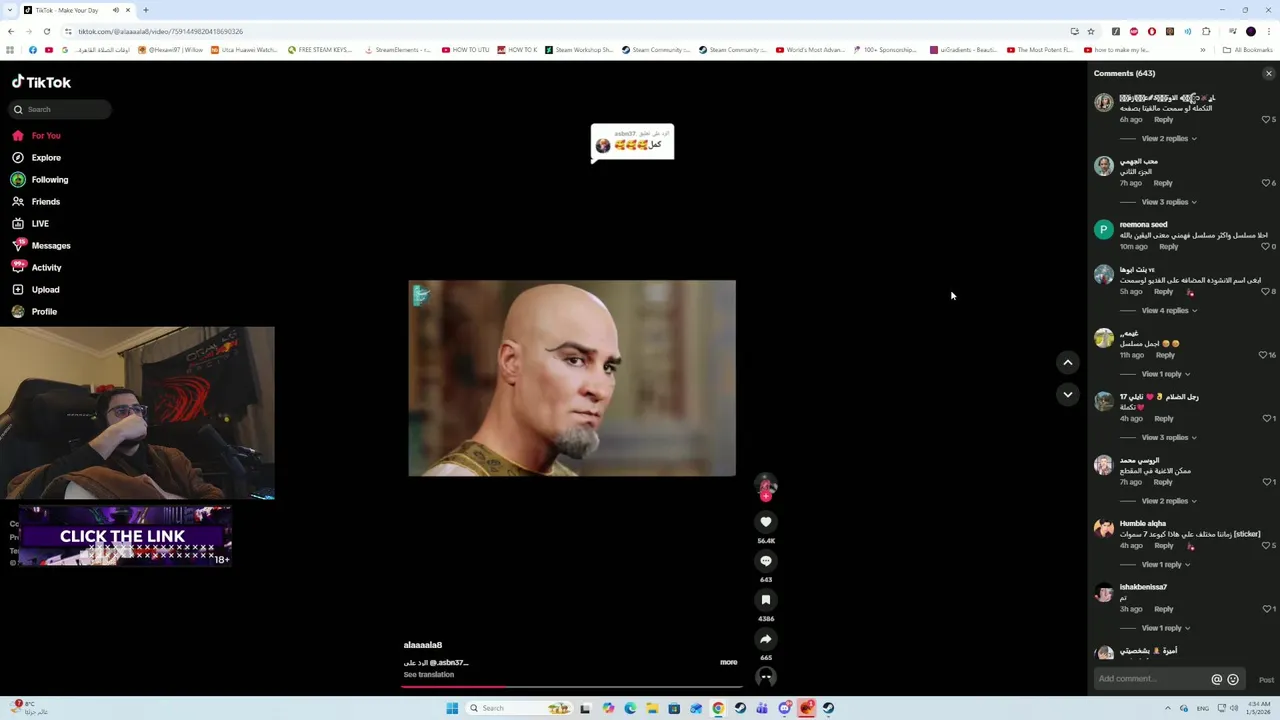Like ishakbenissa7's comment
The height and width of the screenshot is (720, 1280).
point(1266,609)
